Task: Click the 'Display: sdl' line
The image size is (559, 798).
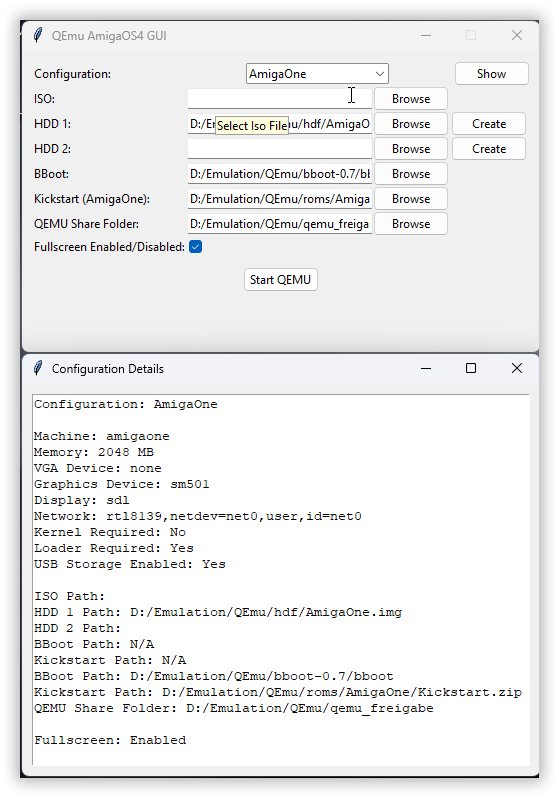Action: pyautogui.click(x=81, y=500)
